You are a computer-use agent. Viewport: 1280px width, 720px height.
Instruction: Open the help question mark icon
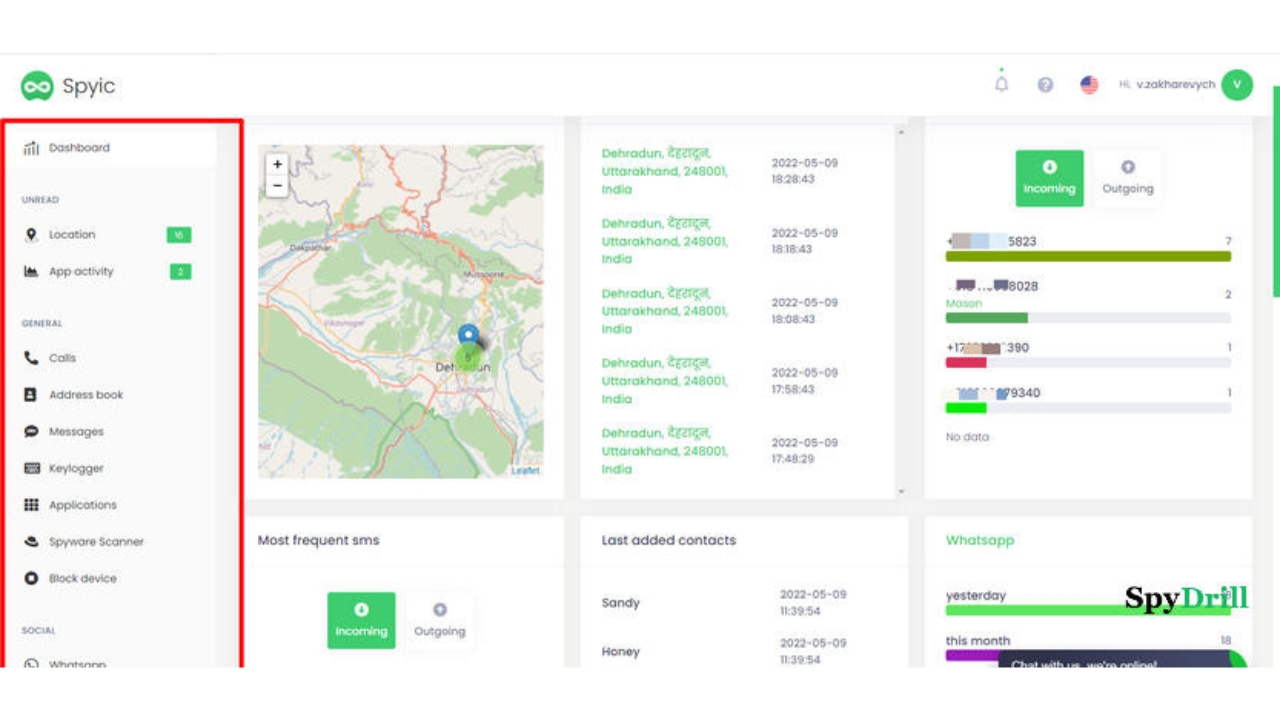point(1045,85)
